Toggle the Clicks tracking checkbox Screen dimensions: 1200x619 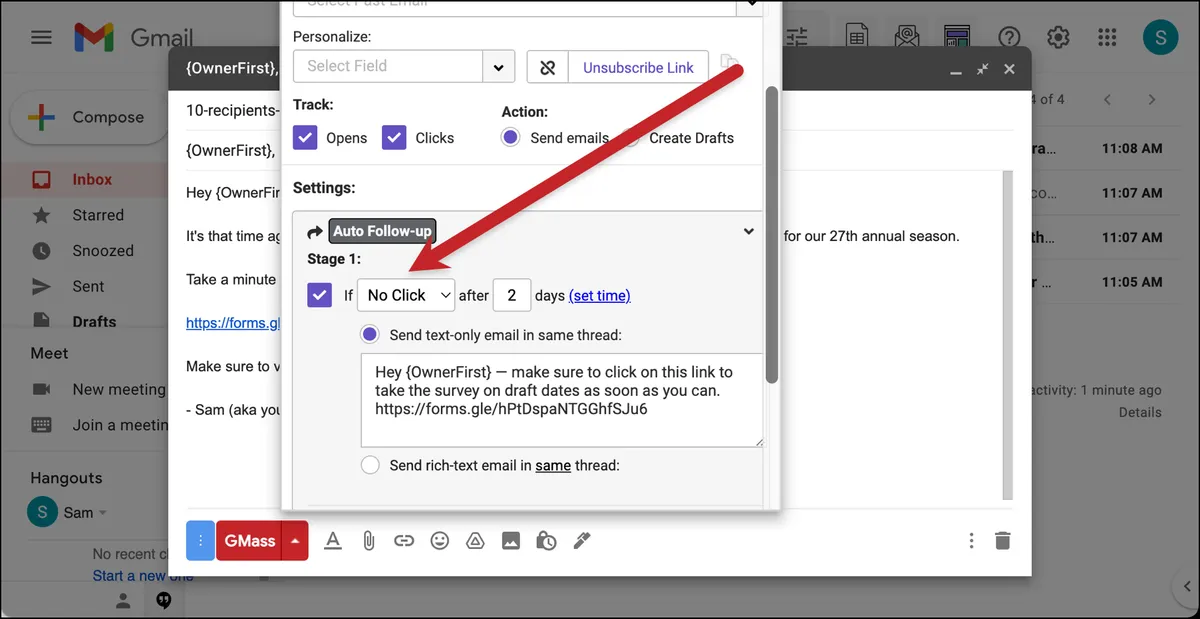[x=394, y=138]
